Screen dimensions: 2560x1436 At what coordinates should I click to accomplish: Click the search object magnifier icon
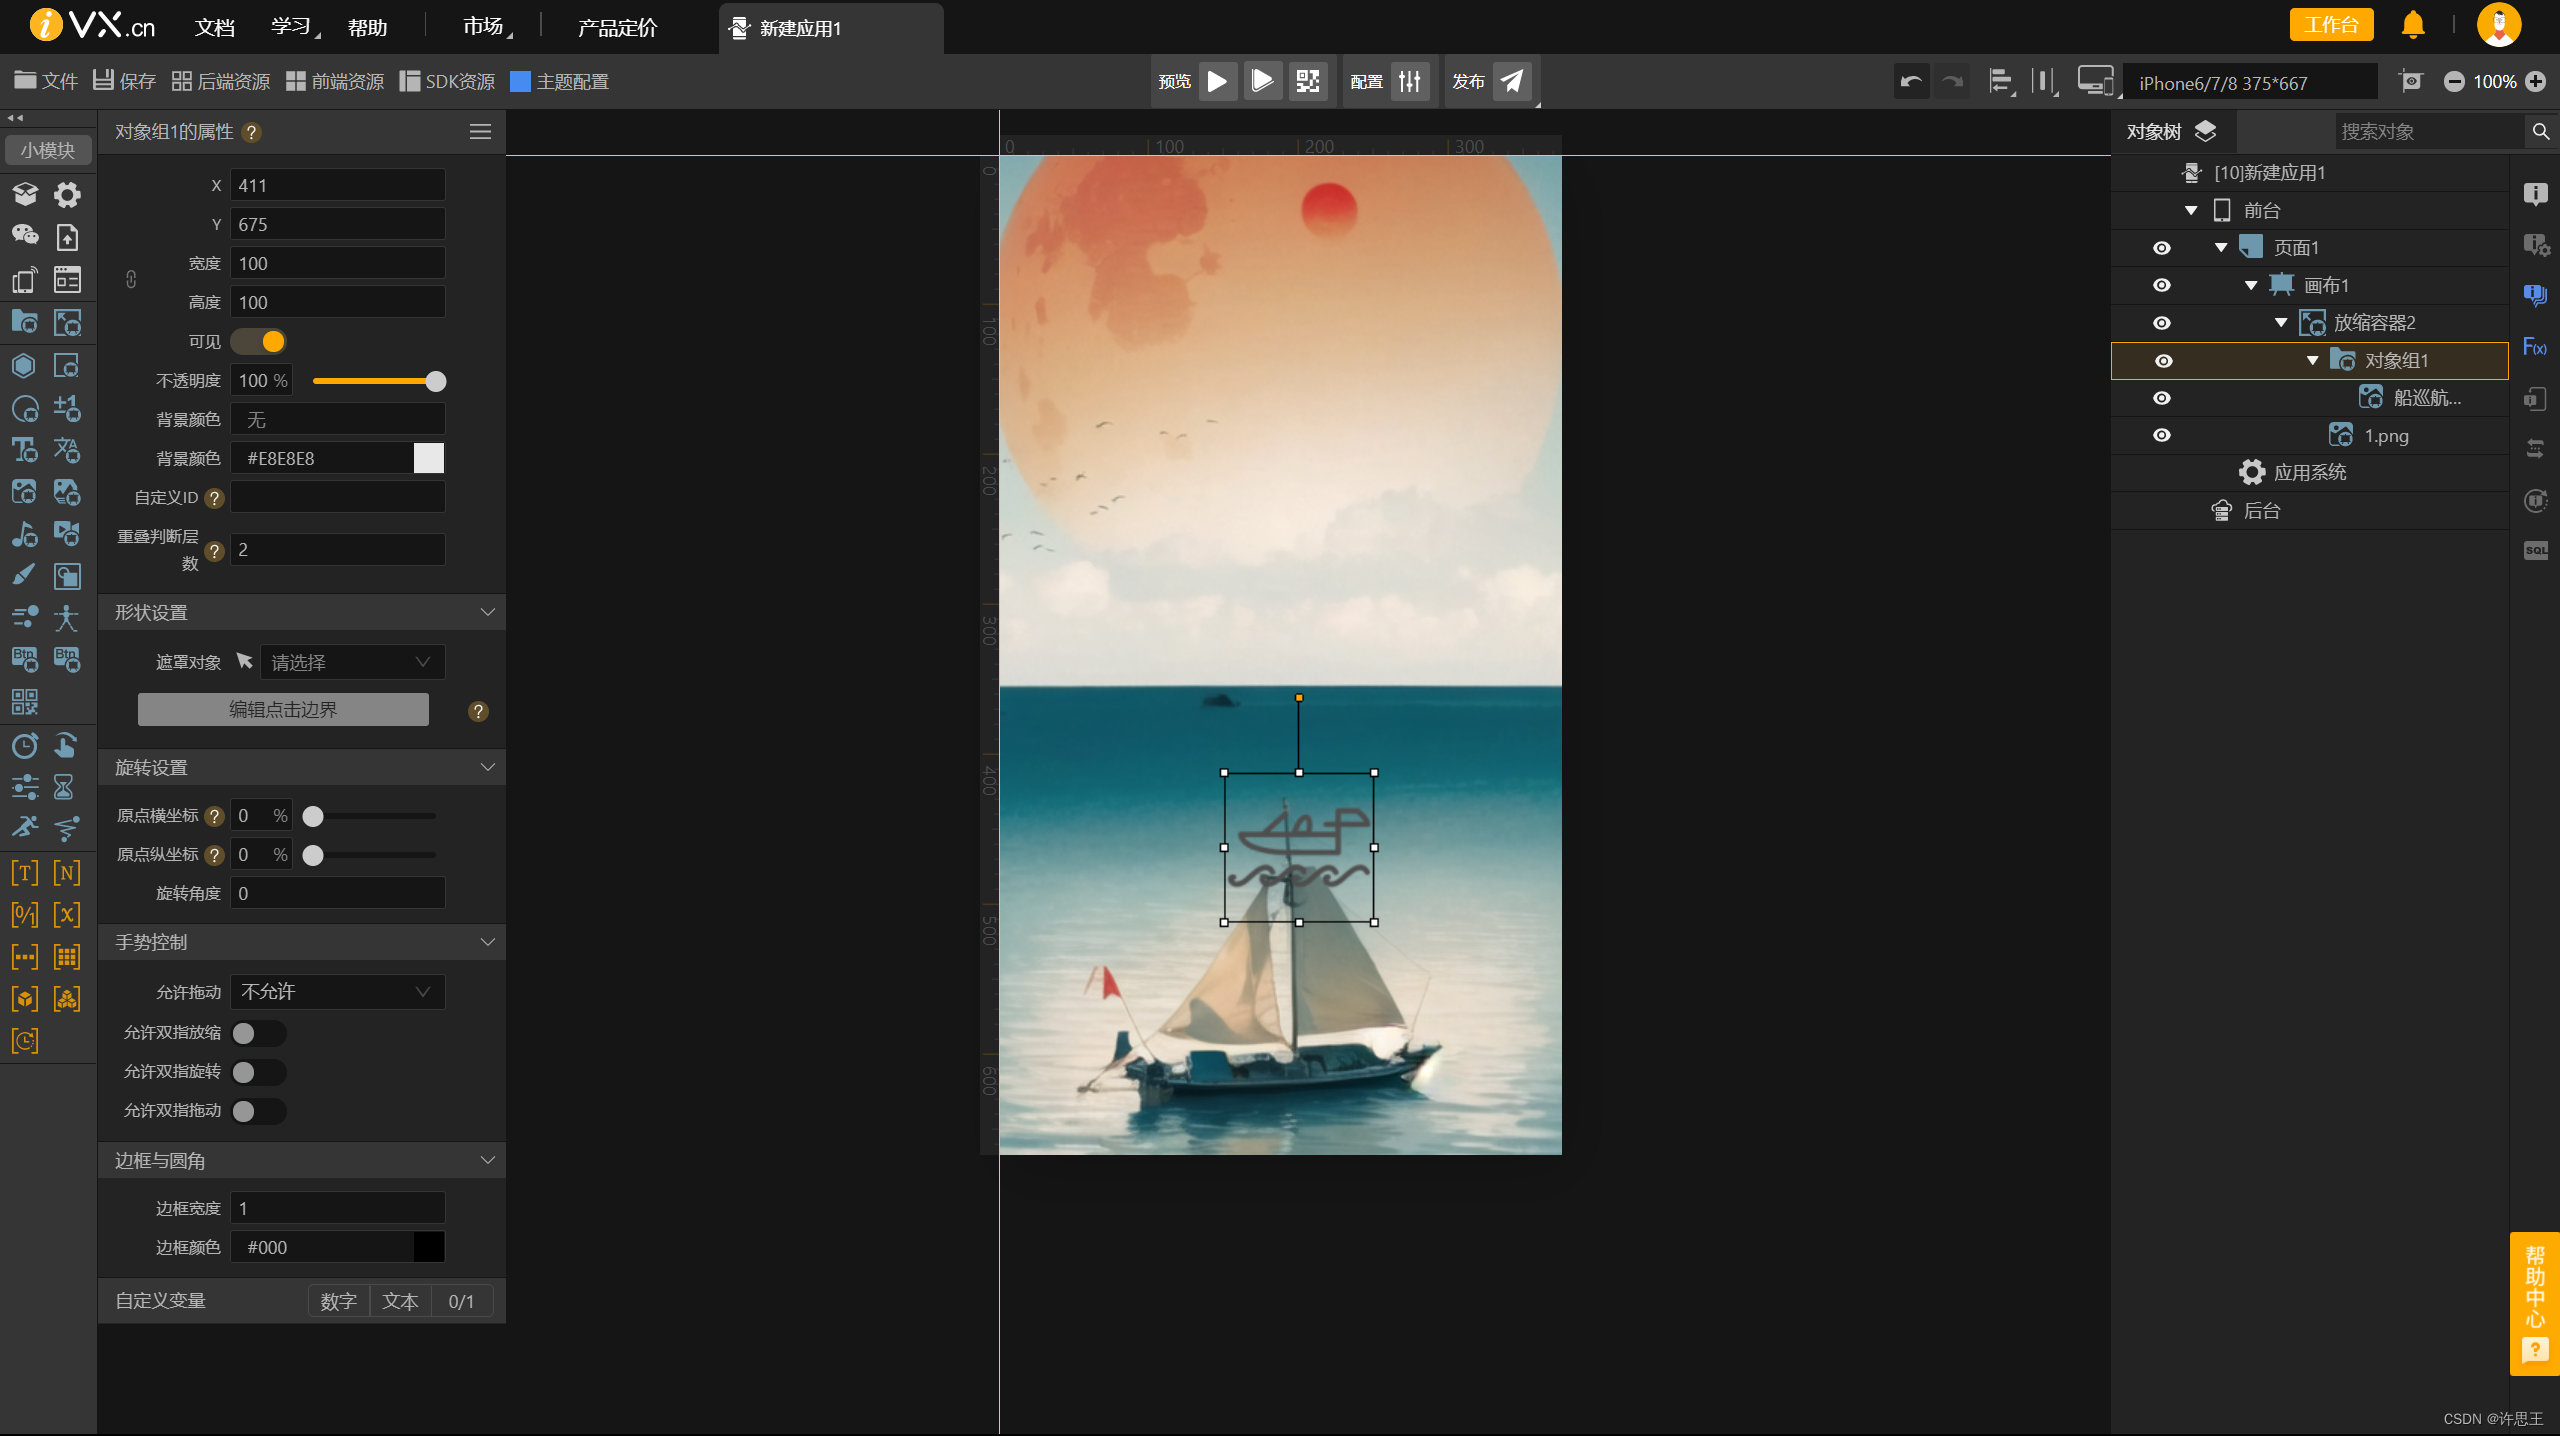coord(2540,131)
